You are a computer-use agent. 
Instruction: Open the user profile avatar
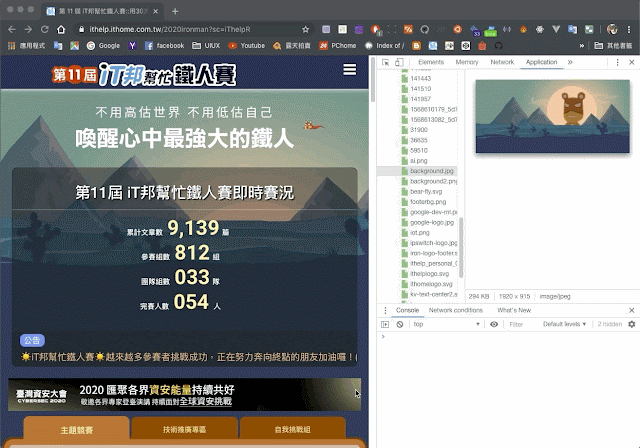click(612, 29)
